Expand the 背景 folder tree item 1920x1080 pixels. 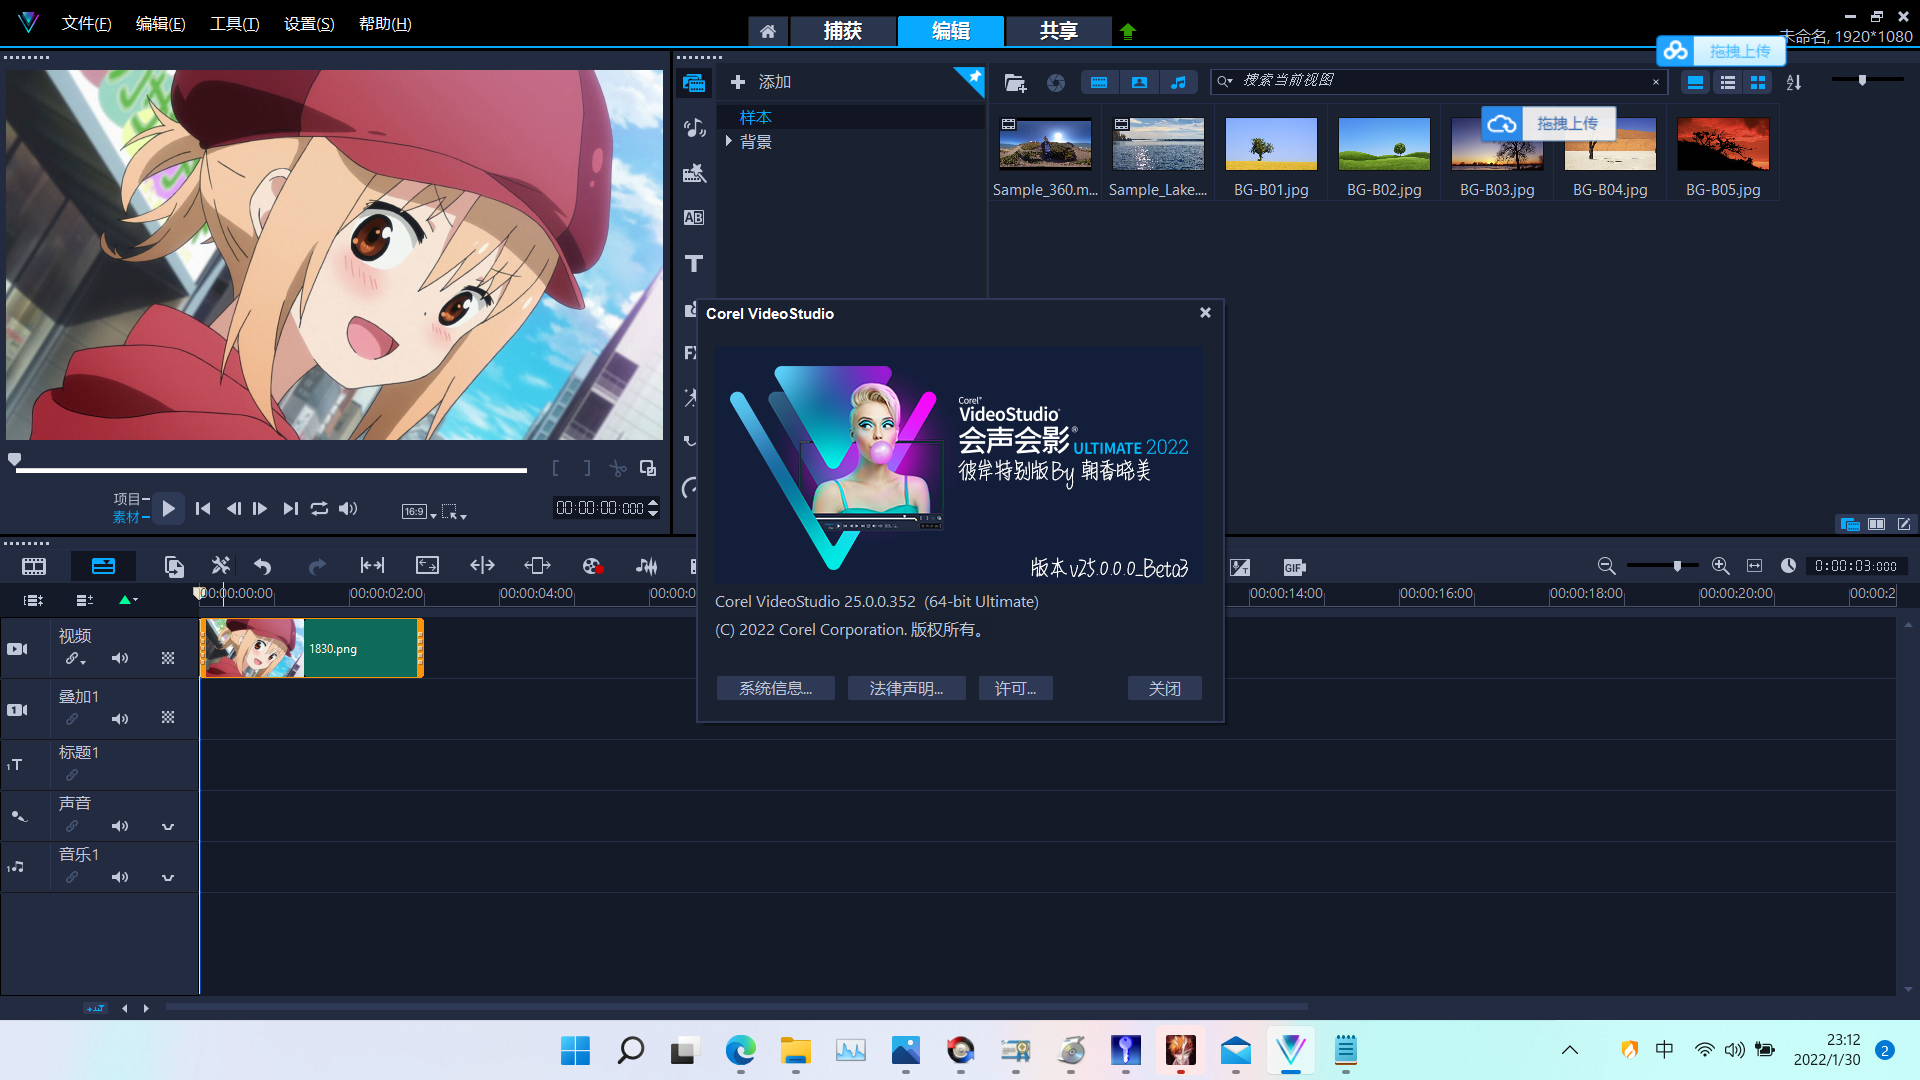pos(729,142)
